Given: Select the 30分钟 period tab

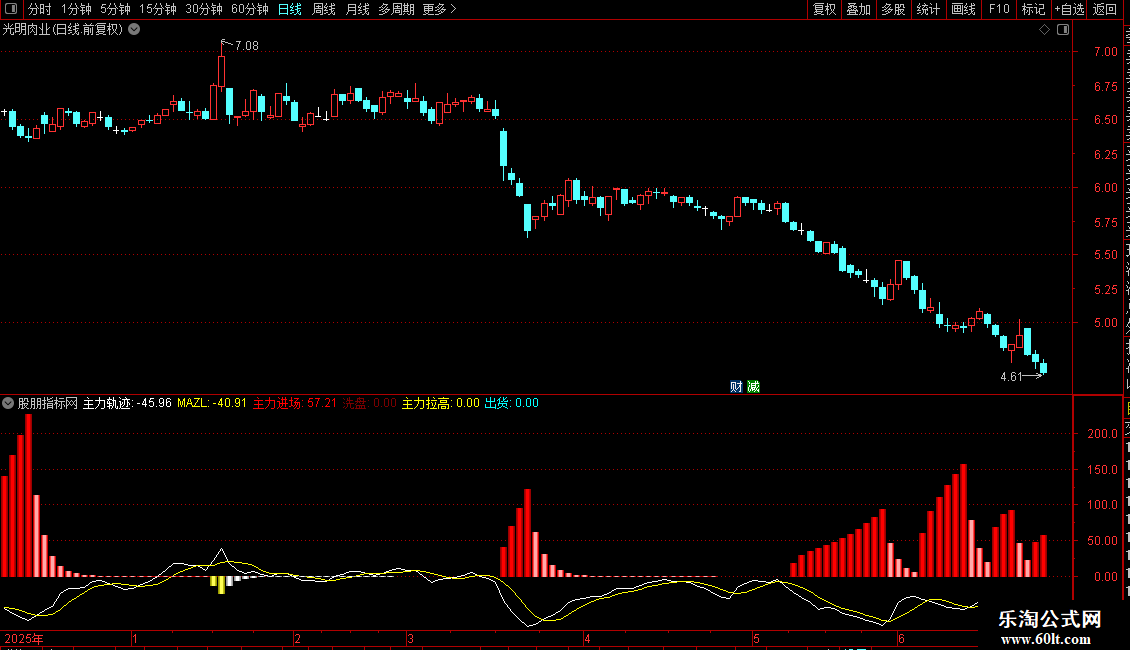Looking at the screenshot, I should [204, 9].
